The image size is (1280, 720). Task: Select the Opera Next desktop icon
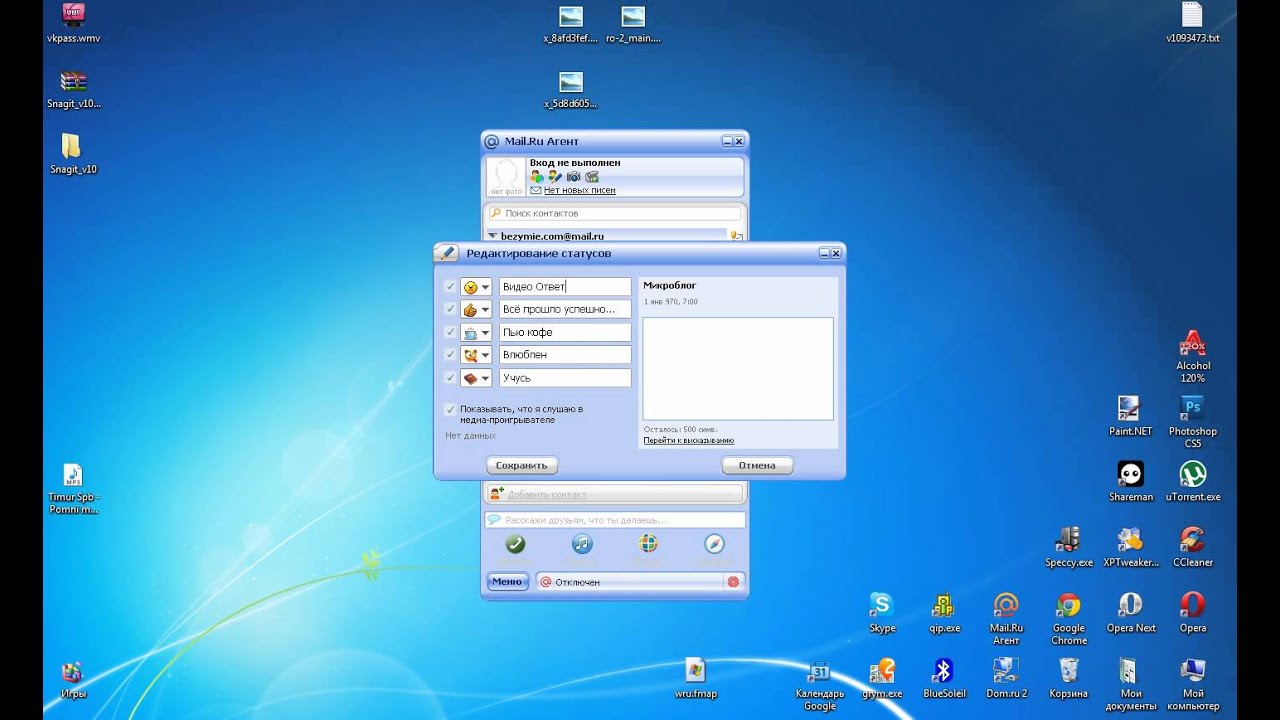(1131, 612)
